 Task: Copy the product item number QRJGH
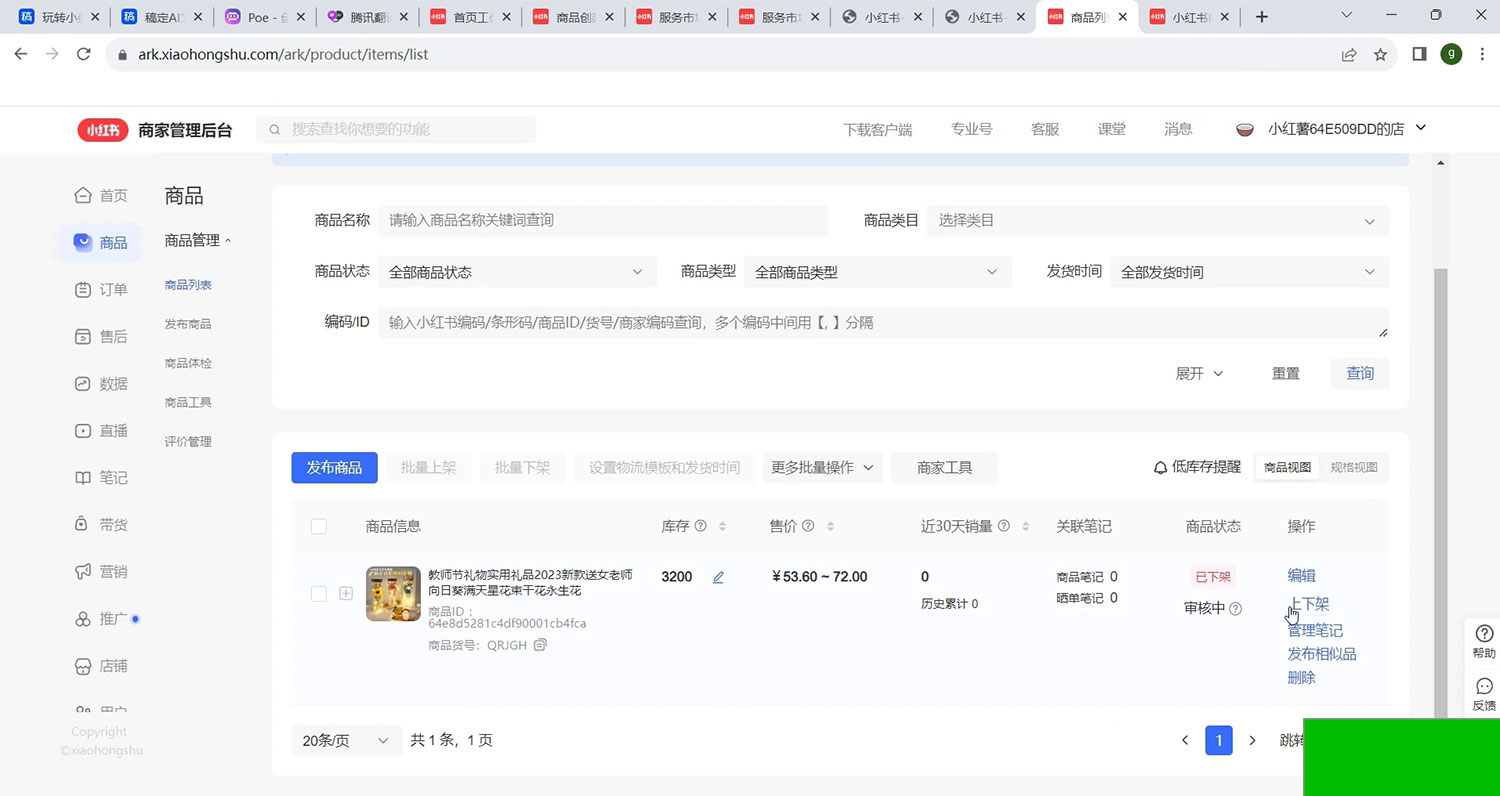click(x=541, y=645)
